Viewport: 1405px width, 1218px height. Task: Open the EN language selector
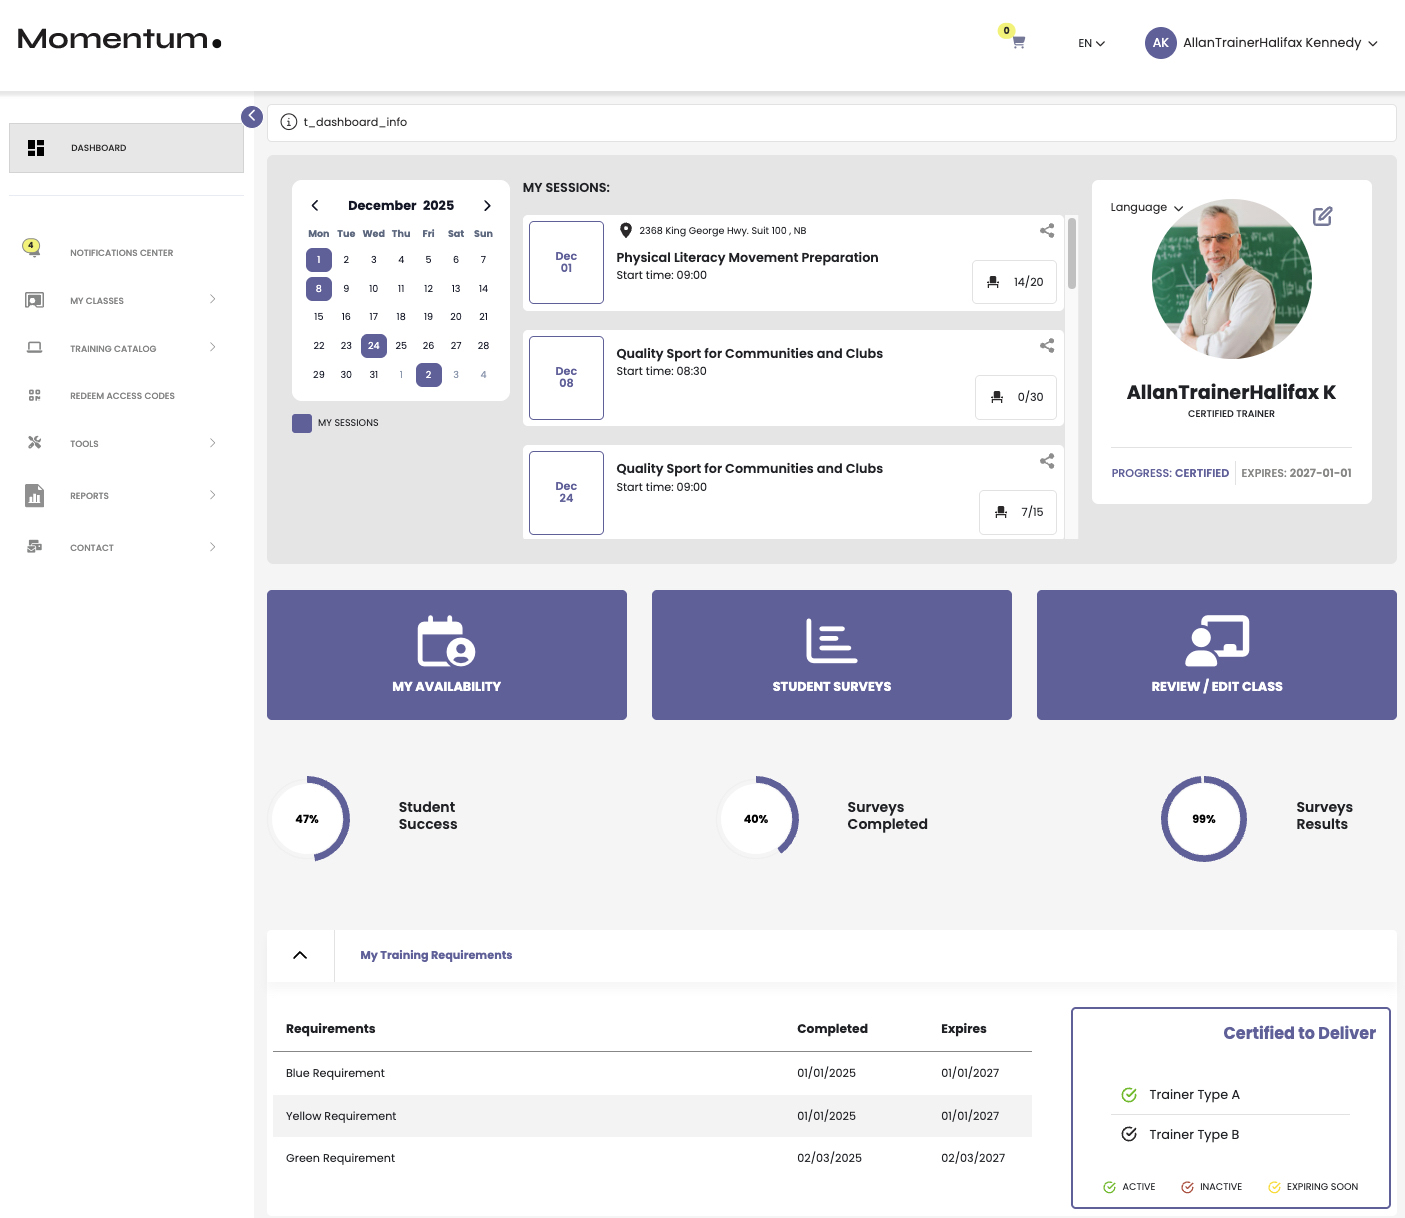click(1090, 43)
